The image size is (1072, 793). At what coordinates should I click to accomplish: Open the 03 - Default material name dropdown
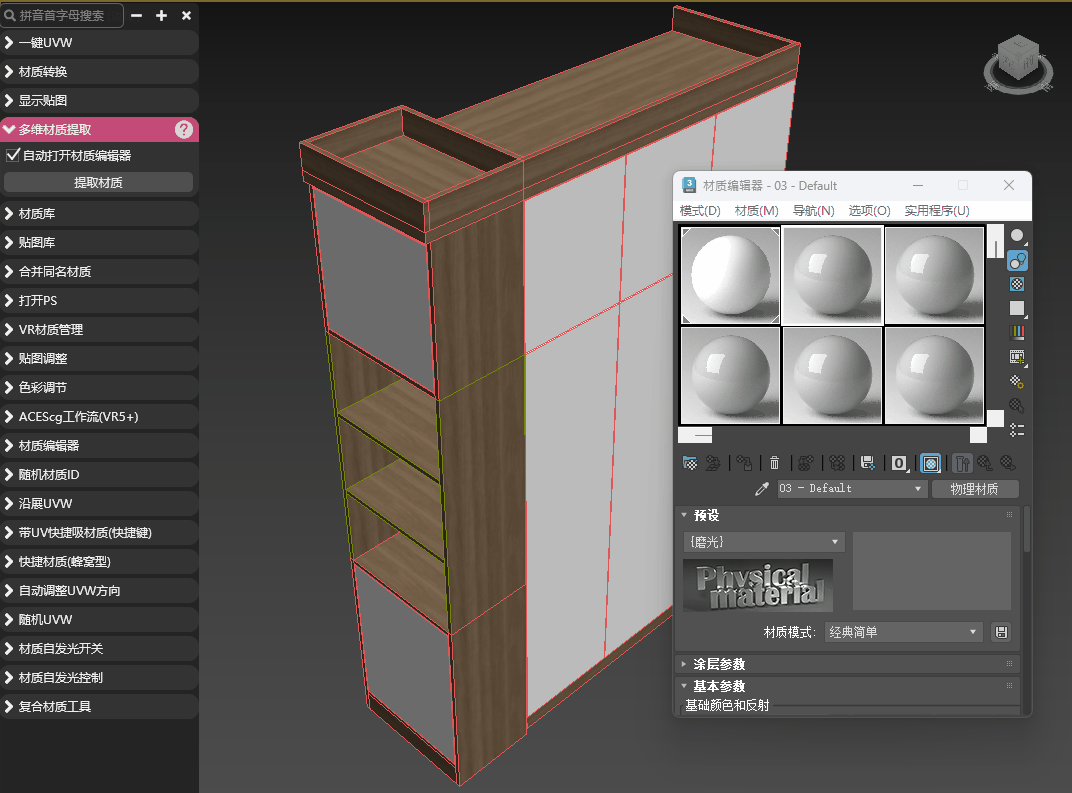[x=852, y=489]
